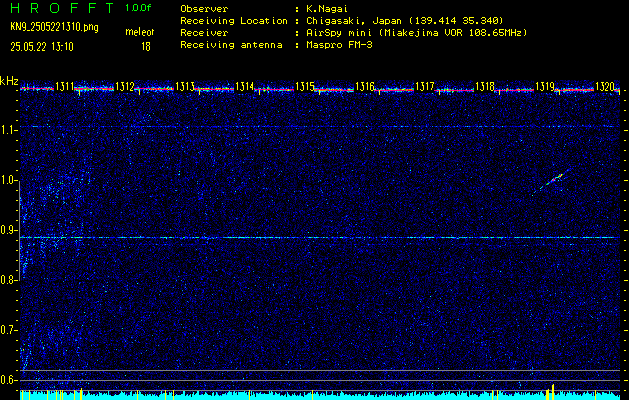629x400 pixels.
Task: Click the 1319 time marker
Action: (x=545, y=86)
